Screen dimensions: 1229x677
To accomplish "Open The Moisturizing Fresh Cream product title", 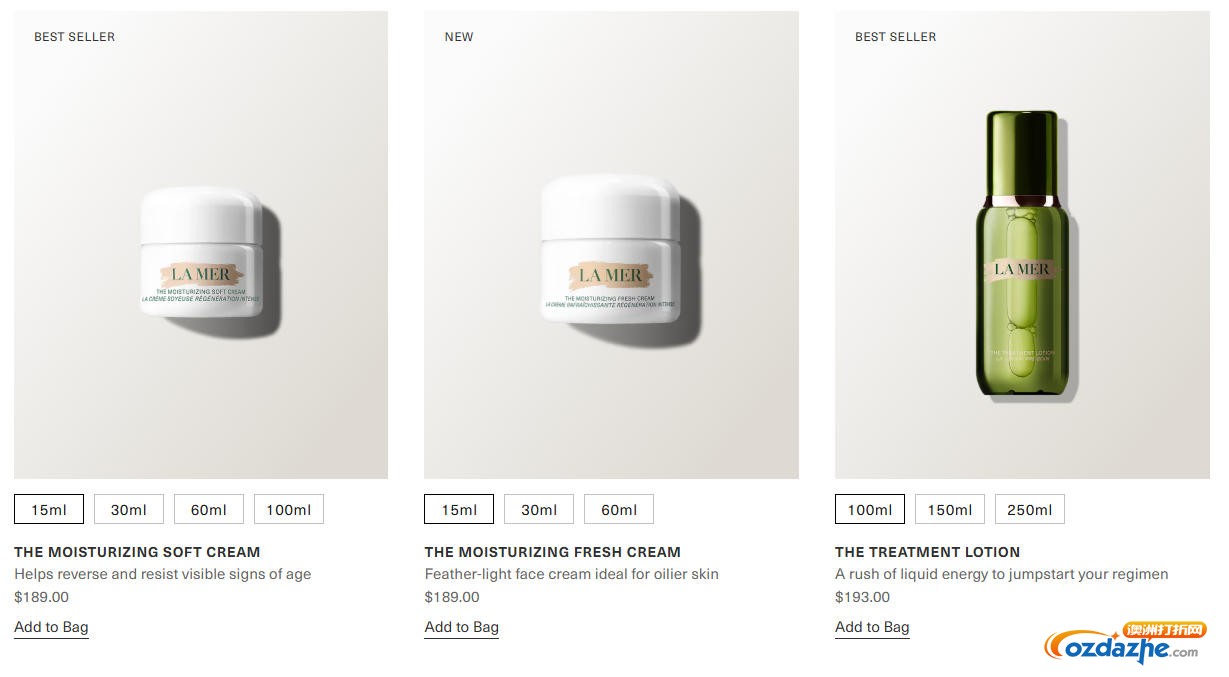I will (553, 552).
